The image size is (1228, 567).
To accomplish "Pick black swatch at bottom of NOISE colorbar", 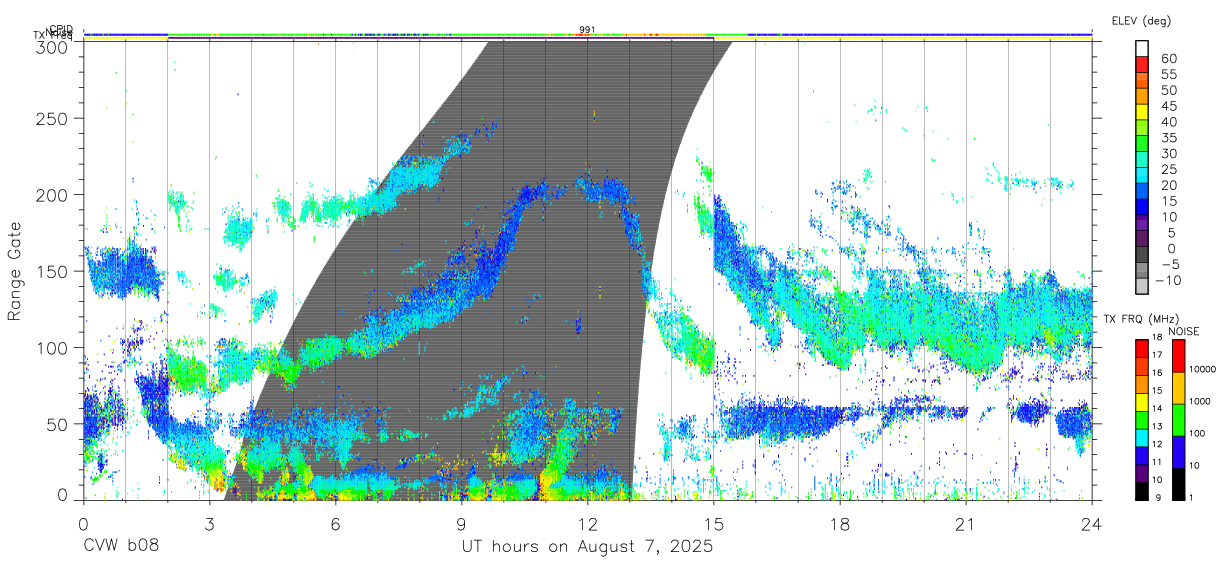I will pyautogui.click(x=1178, y=484).
